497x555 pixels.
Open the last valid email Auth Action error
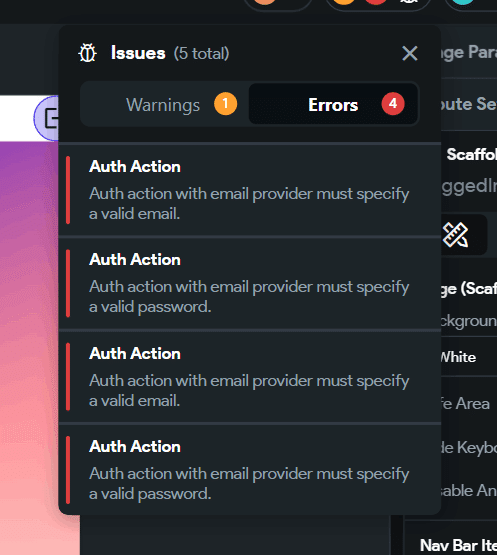250,377
